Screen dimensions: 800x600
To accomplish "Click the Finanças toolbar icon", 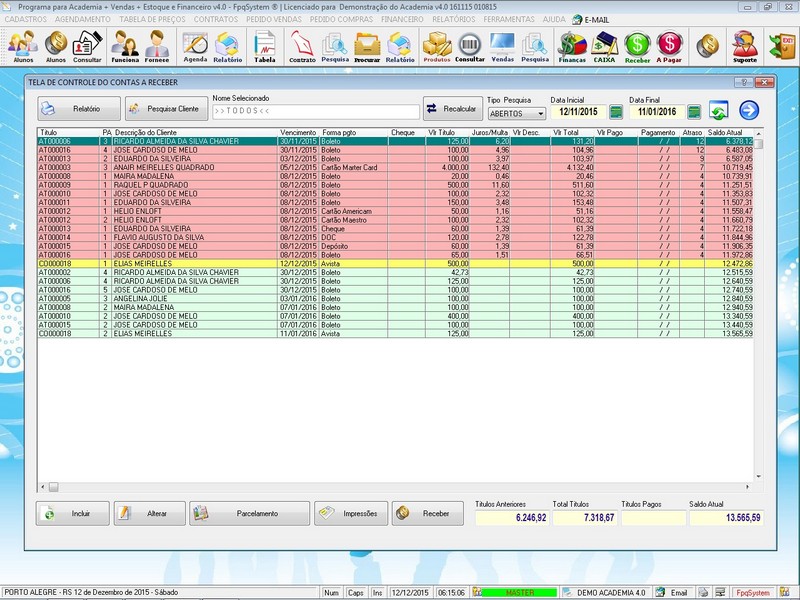I will coord(571,46).
